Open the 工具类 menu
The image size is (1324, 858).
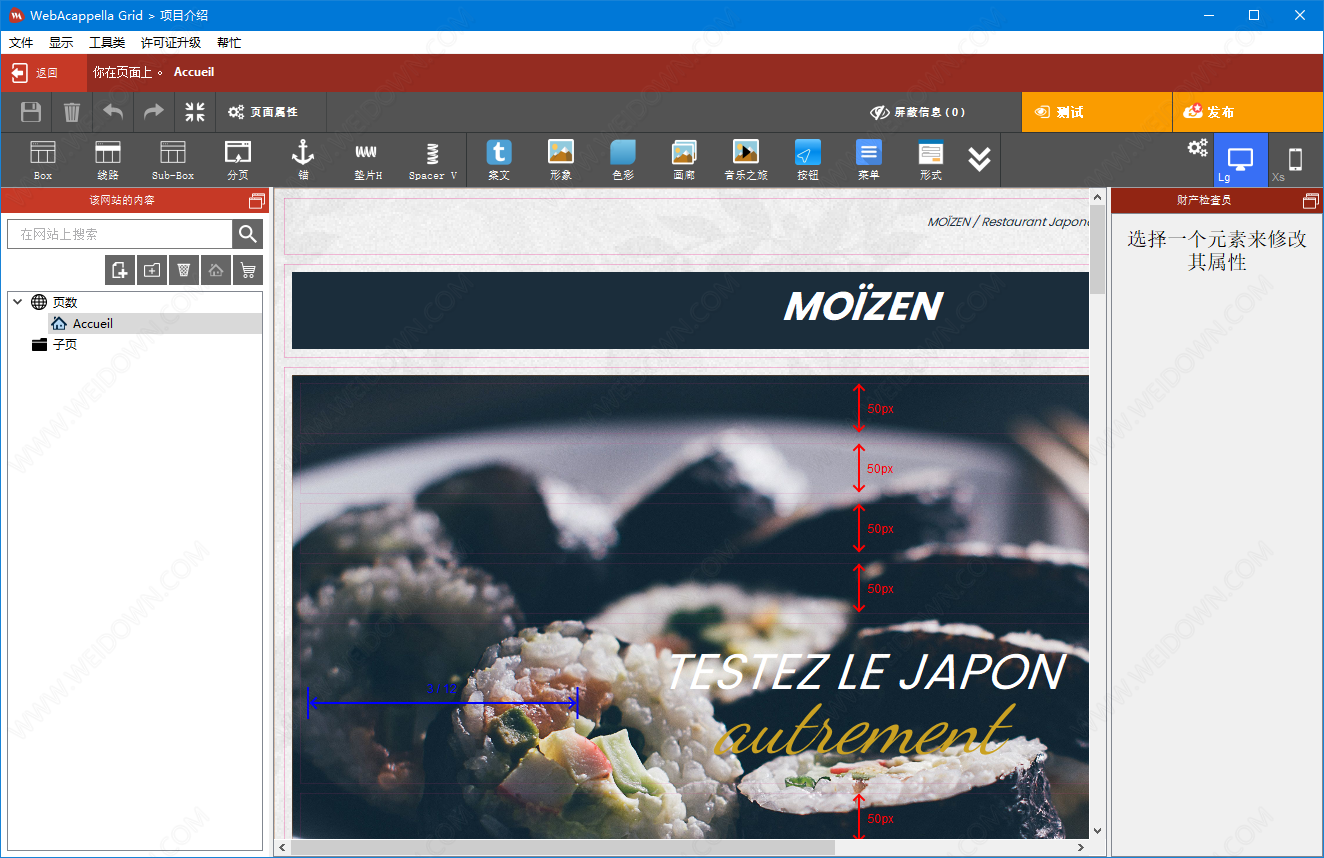click(107, 43)
